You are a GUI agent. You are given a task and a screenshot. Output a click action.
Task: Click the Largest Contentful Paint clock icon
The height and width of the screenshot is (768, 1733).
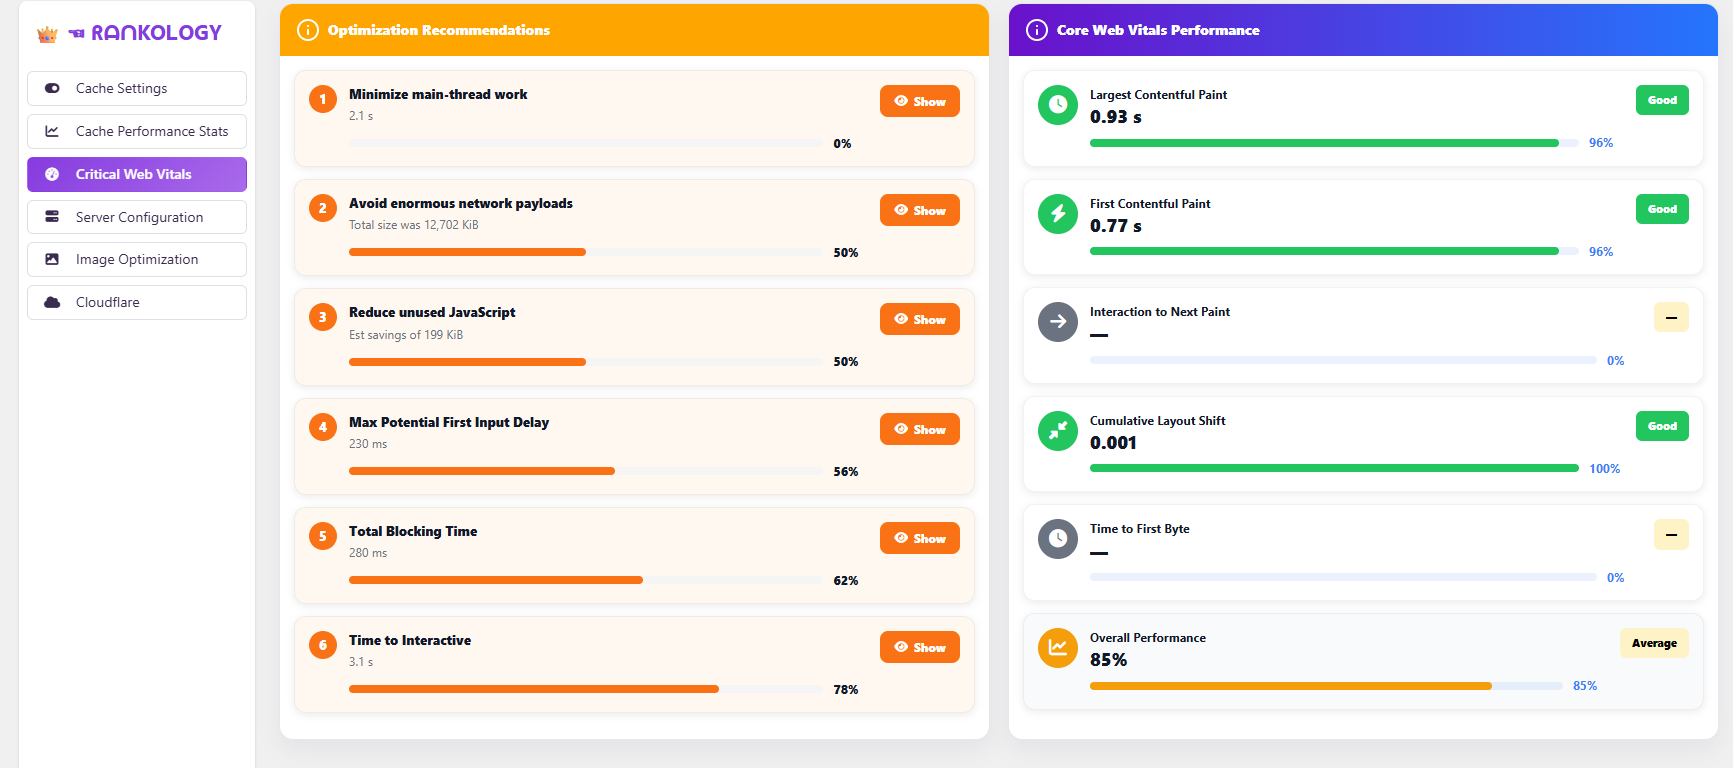[1058, 105]
